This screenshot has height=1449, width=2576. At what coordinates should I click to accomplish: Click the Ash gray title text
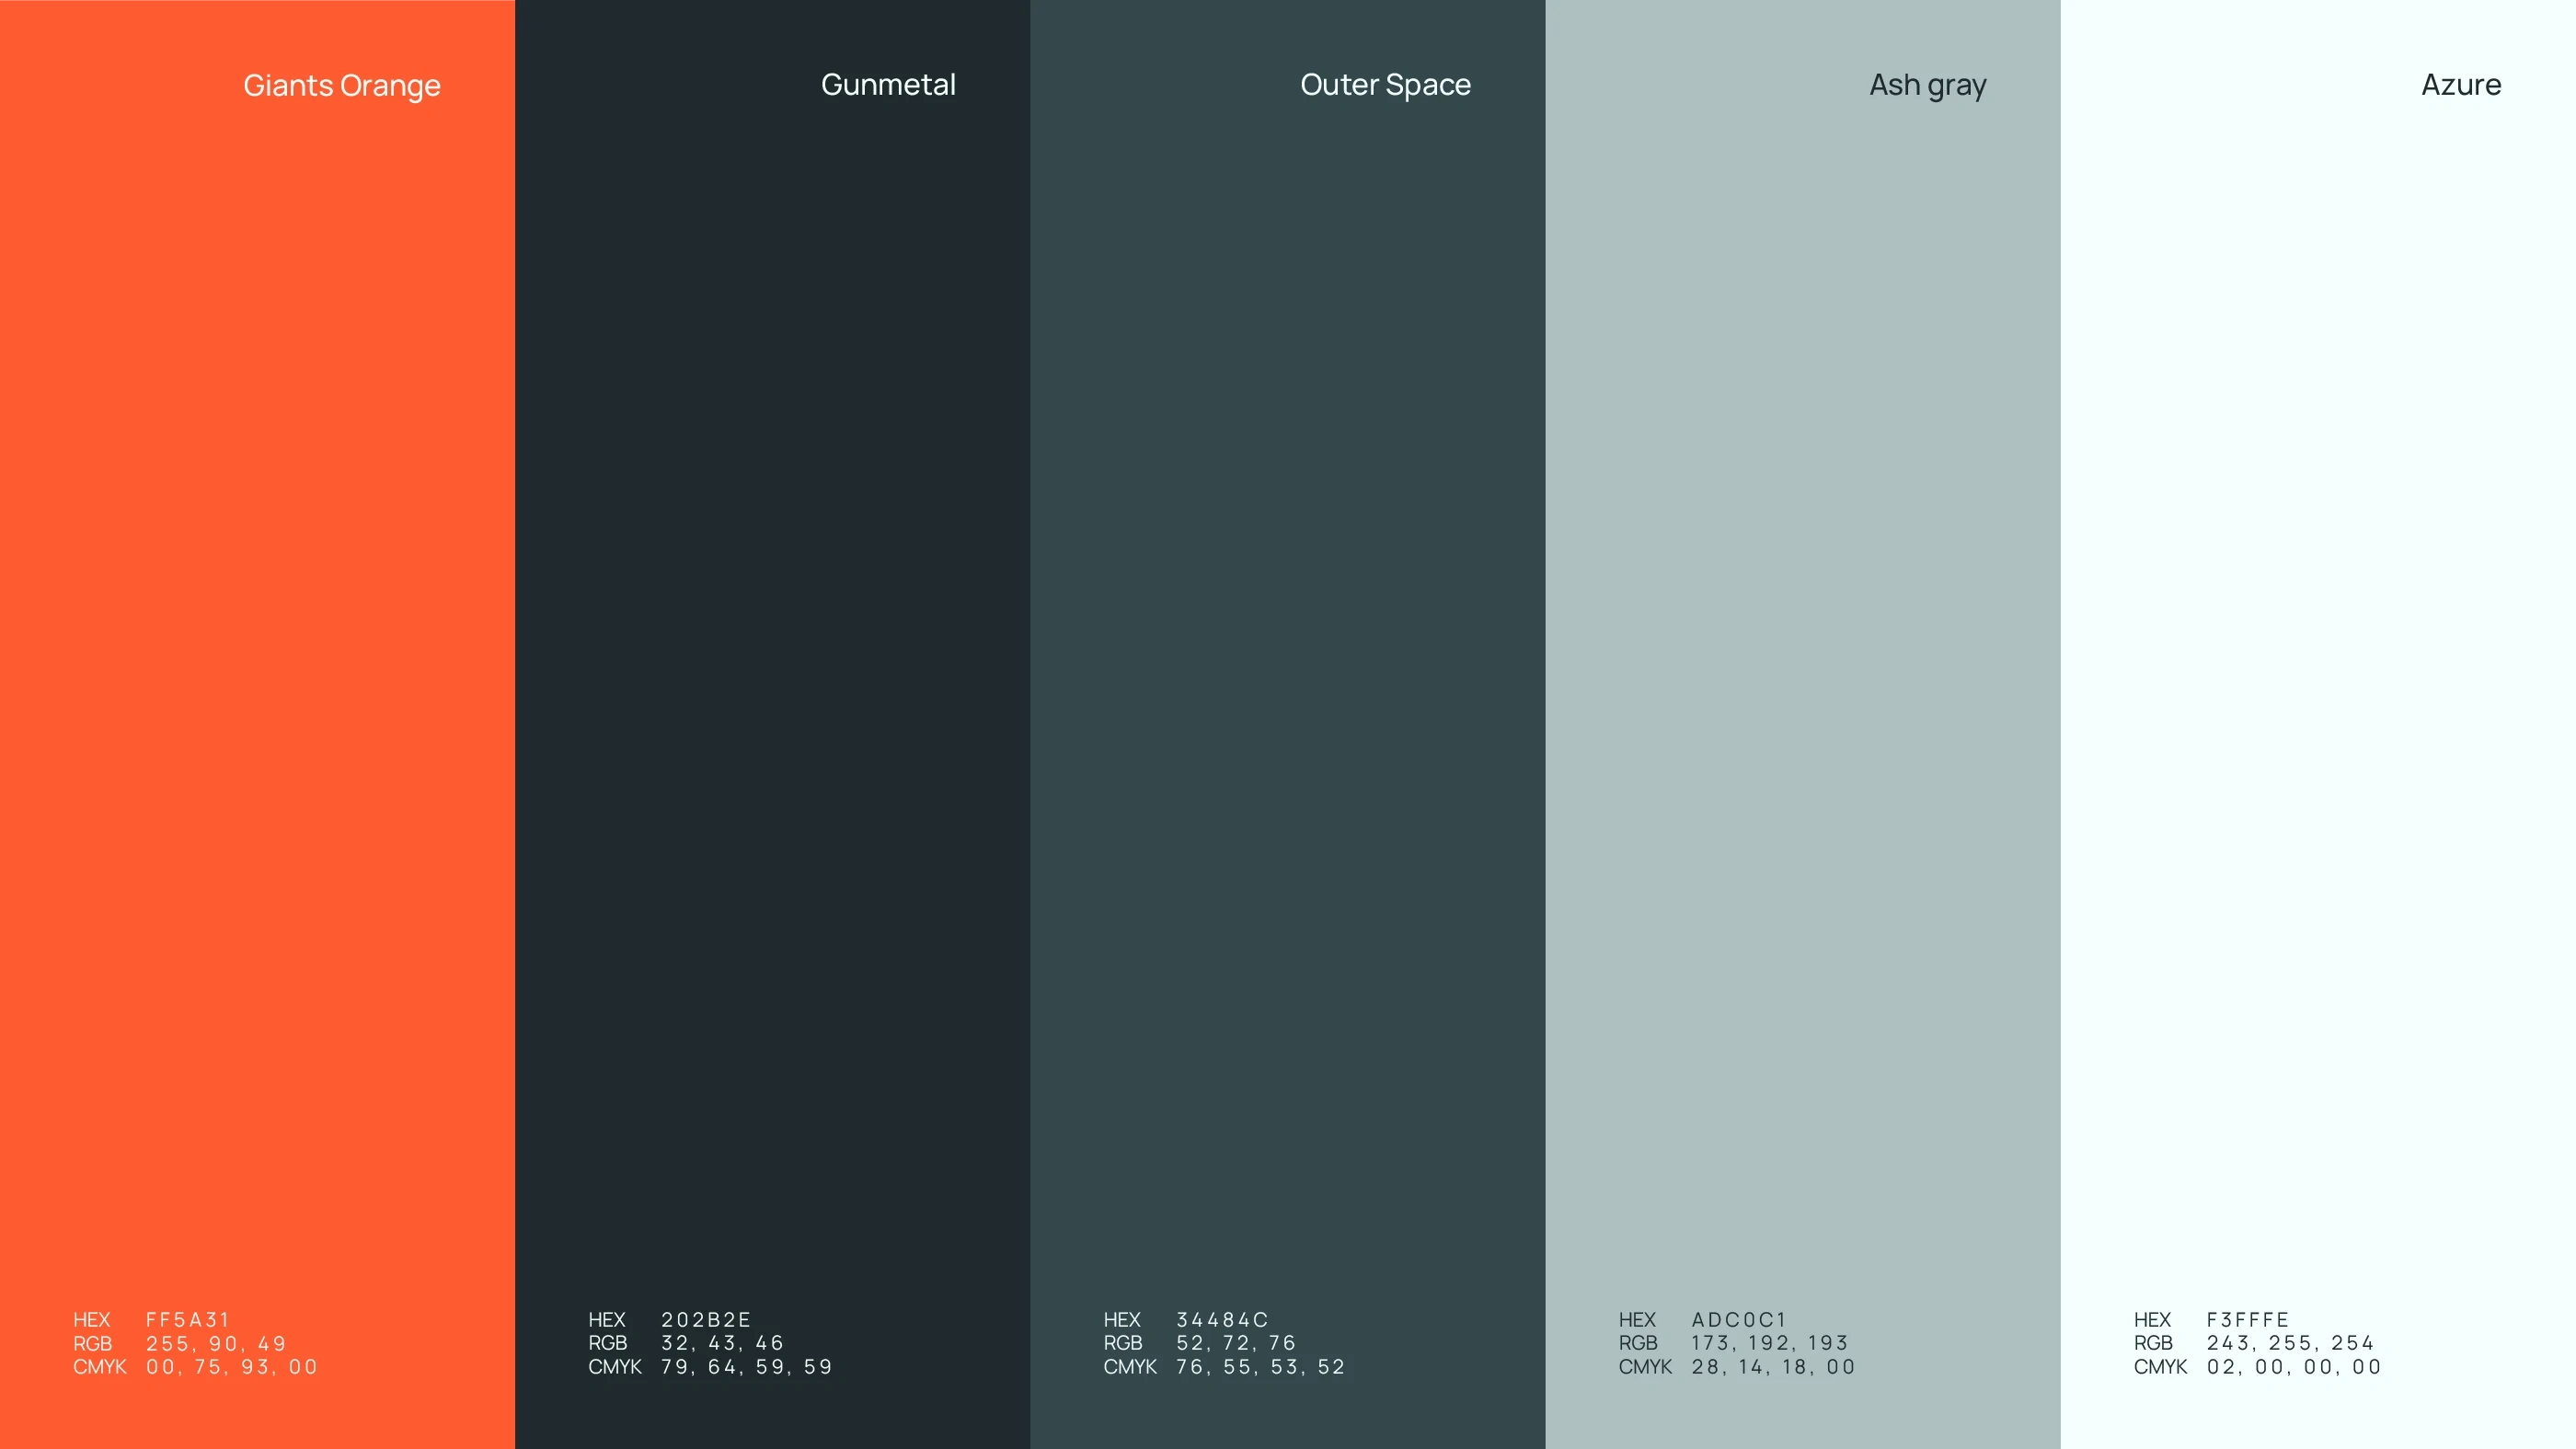click(1927, 86)
